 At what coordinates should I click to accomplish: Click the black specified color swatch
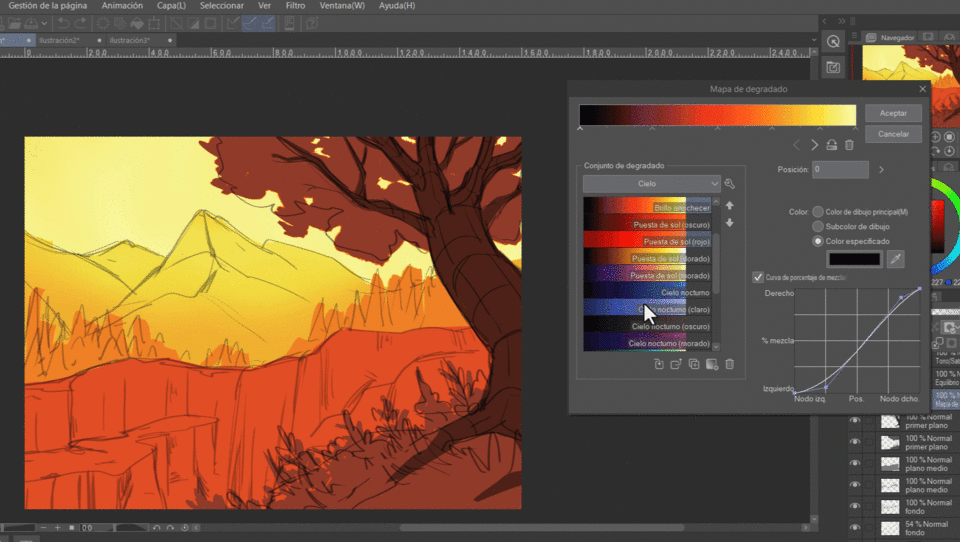tap(853, 260)
